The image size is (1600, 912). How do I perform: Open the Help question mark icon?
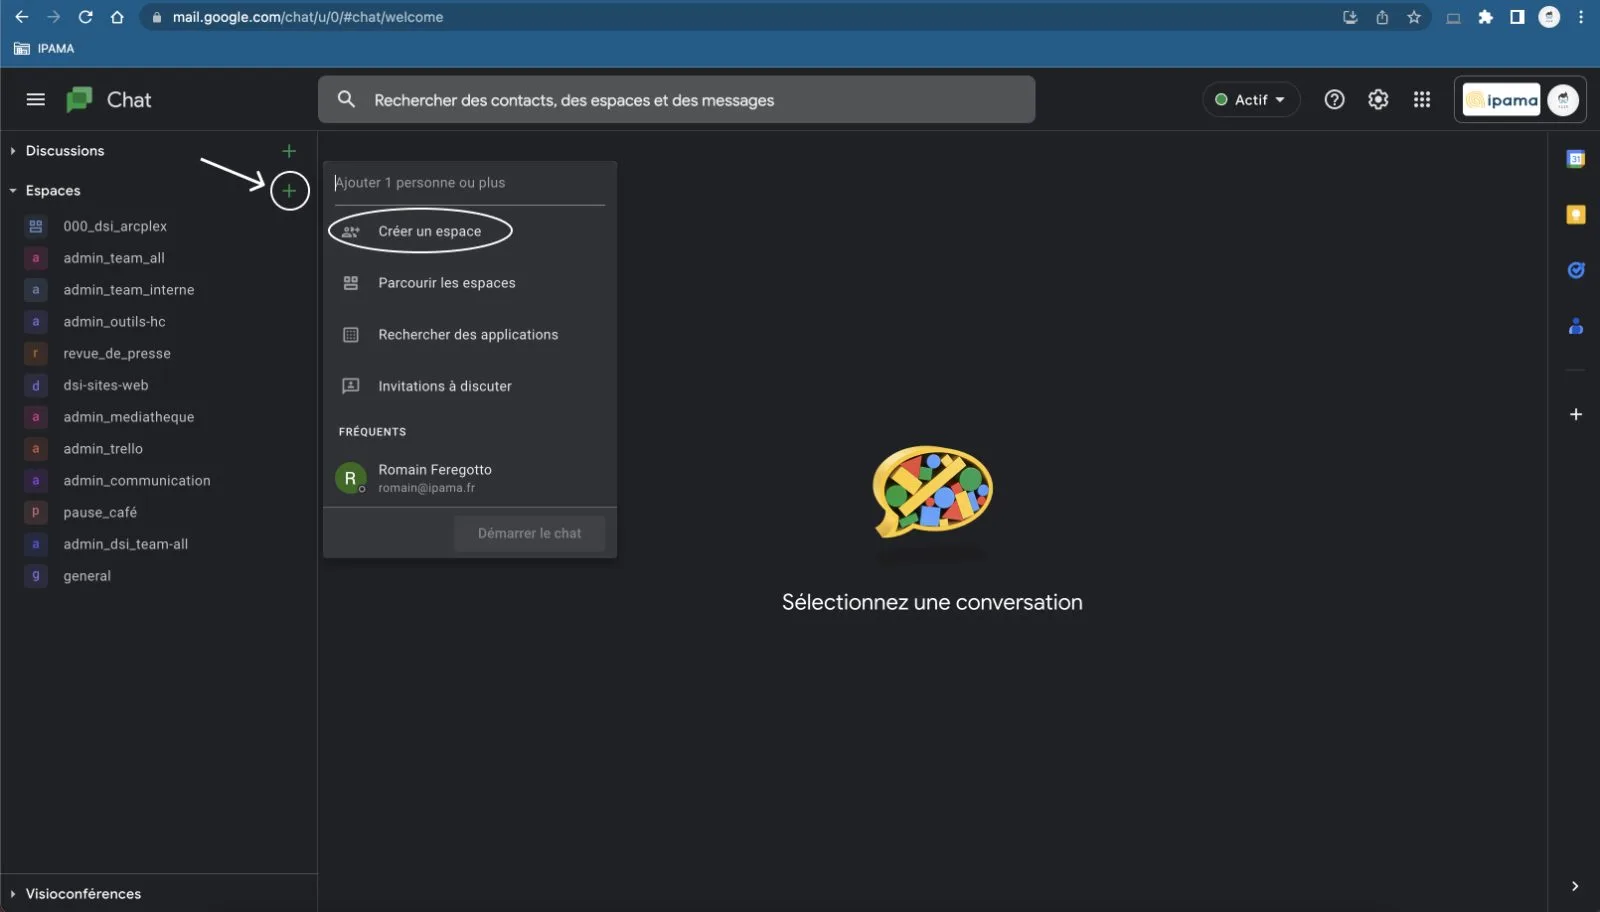1334,99
